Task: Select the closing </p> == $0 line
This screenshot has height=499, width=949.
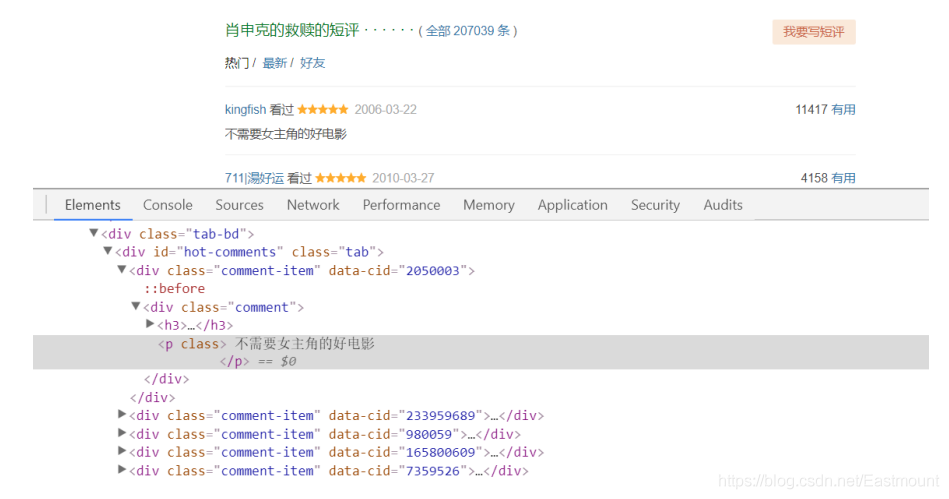Action: pyautogui.click(x=258, y=362)
